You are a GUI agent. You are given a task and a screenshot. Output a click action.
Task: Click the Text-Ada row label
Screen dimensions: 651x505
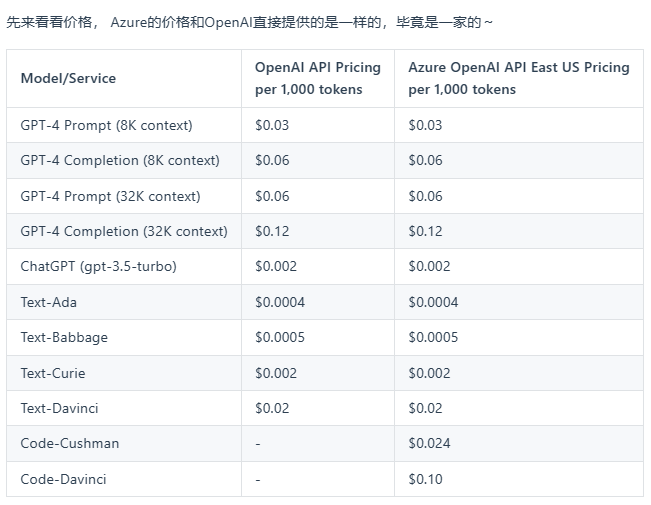(48, 301)
